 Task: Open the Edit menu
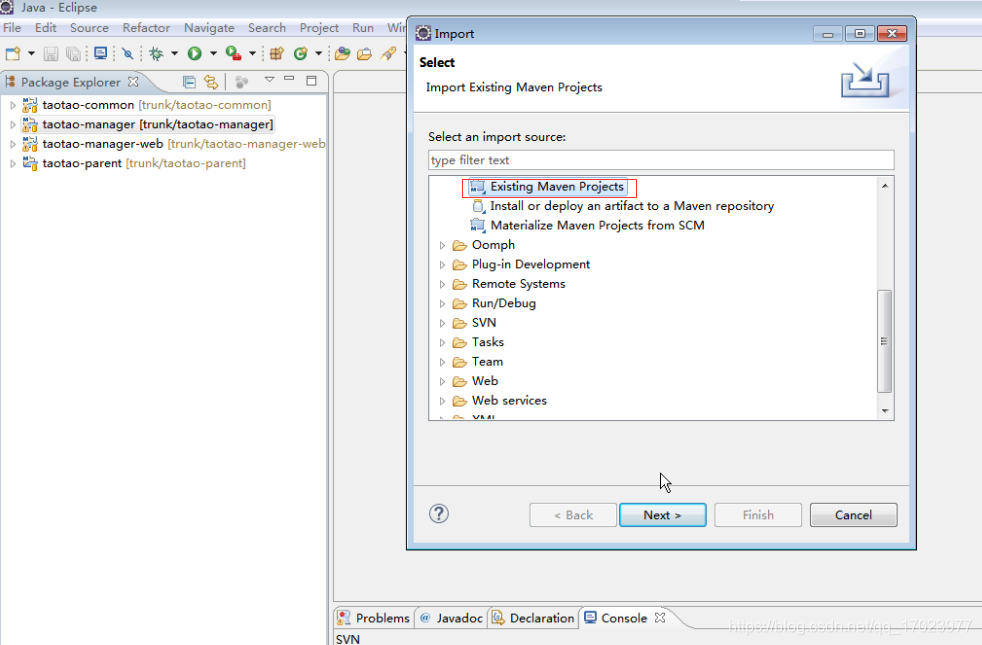(x=46, y=28)
